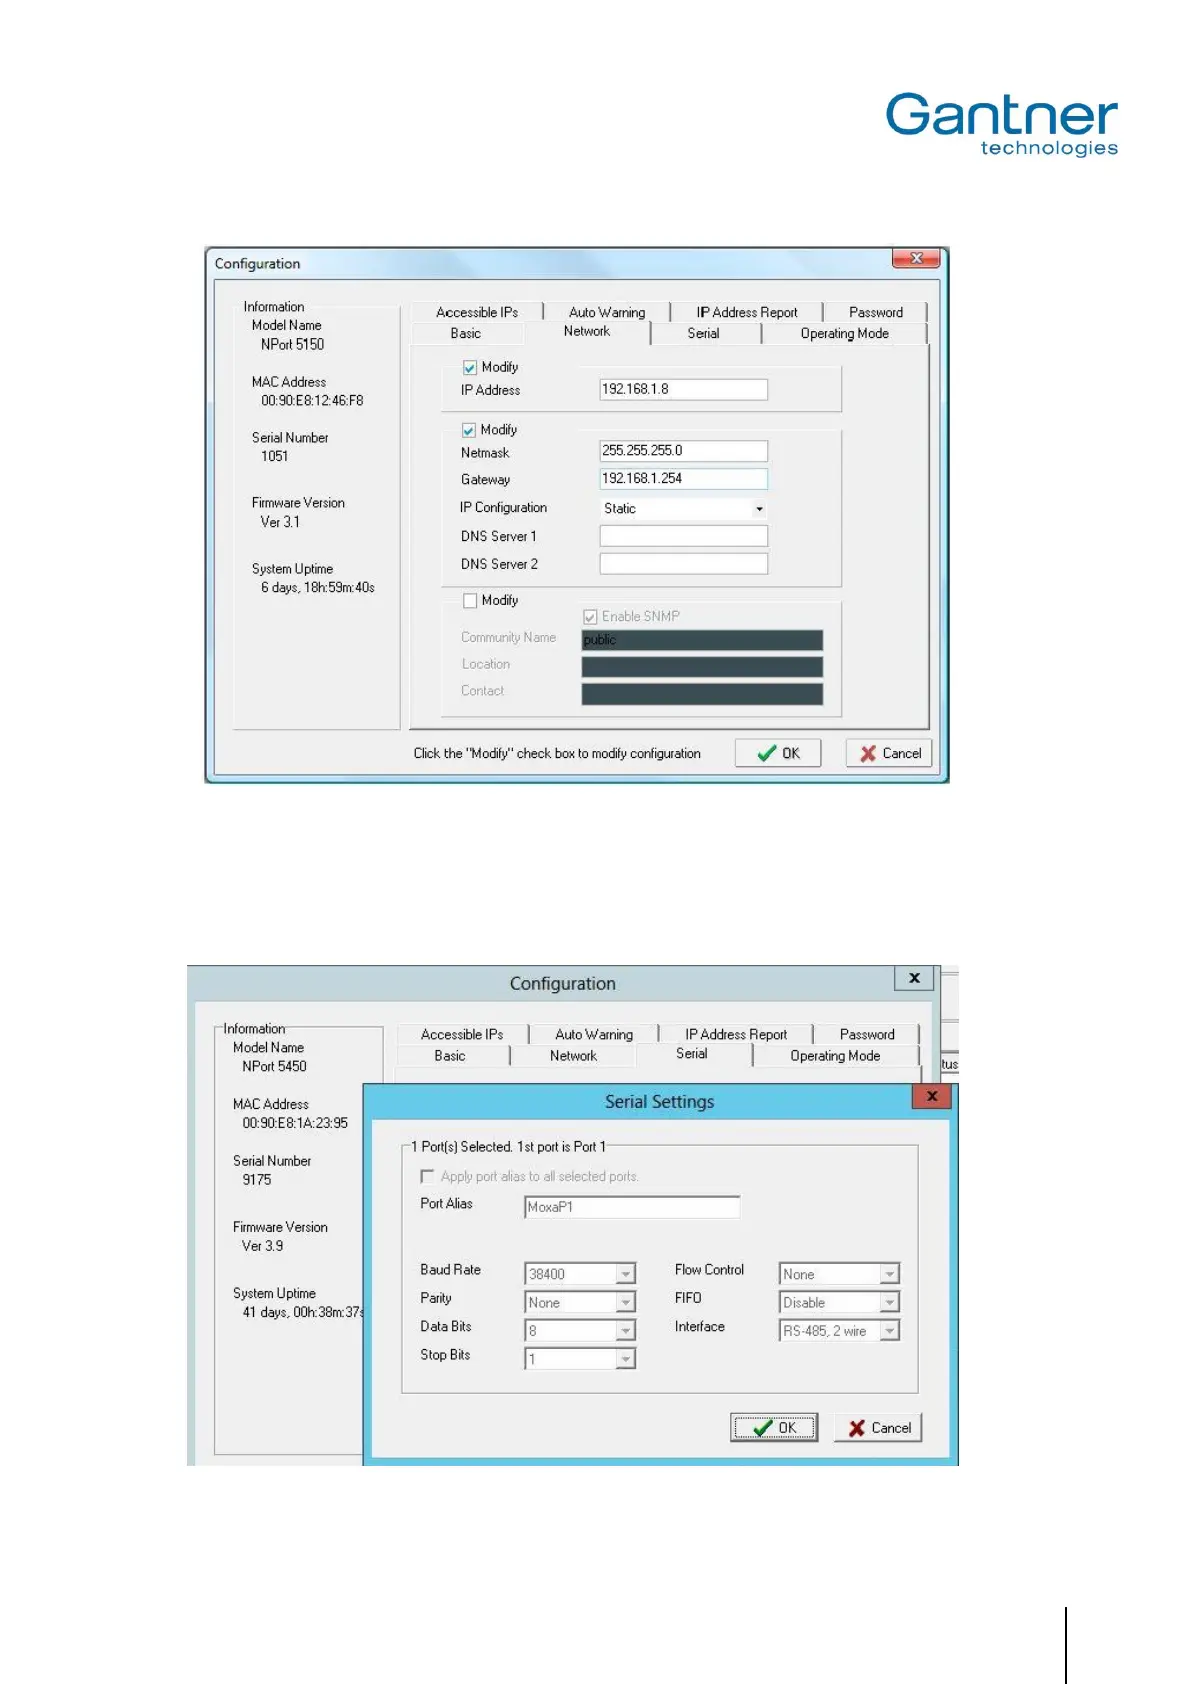Open Flow Control dropdown showing None
Screen dimensions: 1191x1684
point(840,1274)
